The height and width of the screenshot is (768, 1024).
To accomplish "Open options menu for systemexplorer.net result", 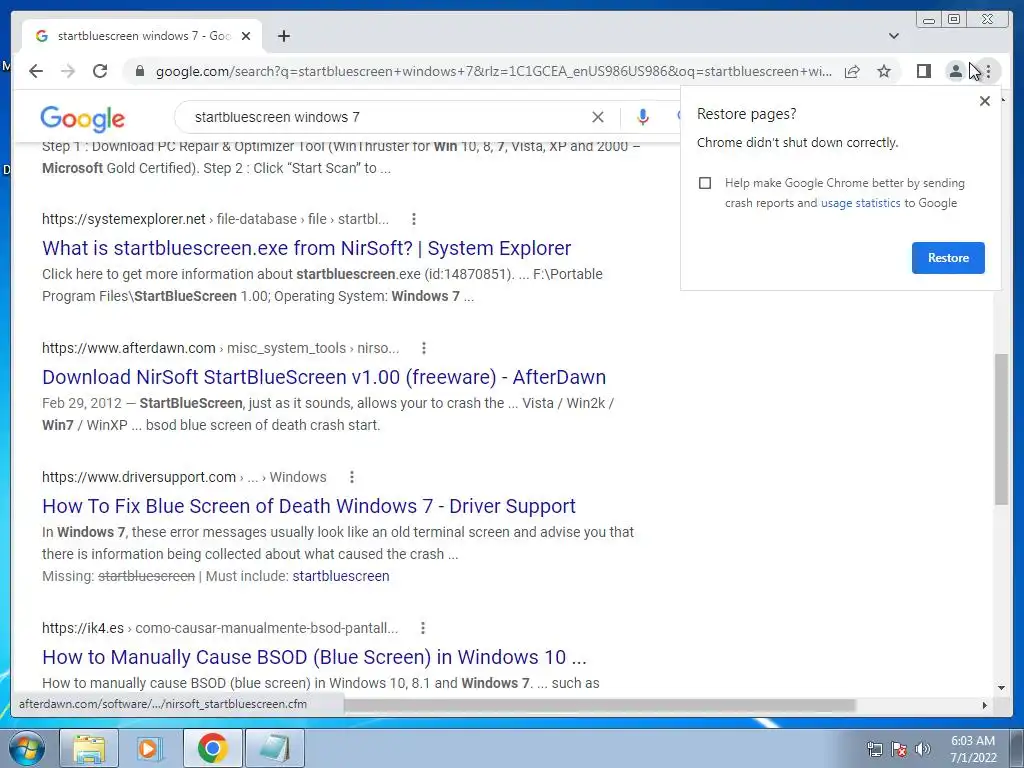I will click(413, 219).
